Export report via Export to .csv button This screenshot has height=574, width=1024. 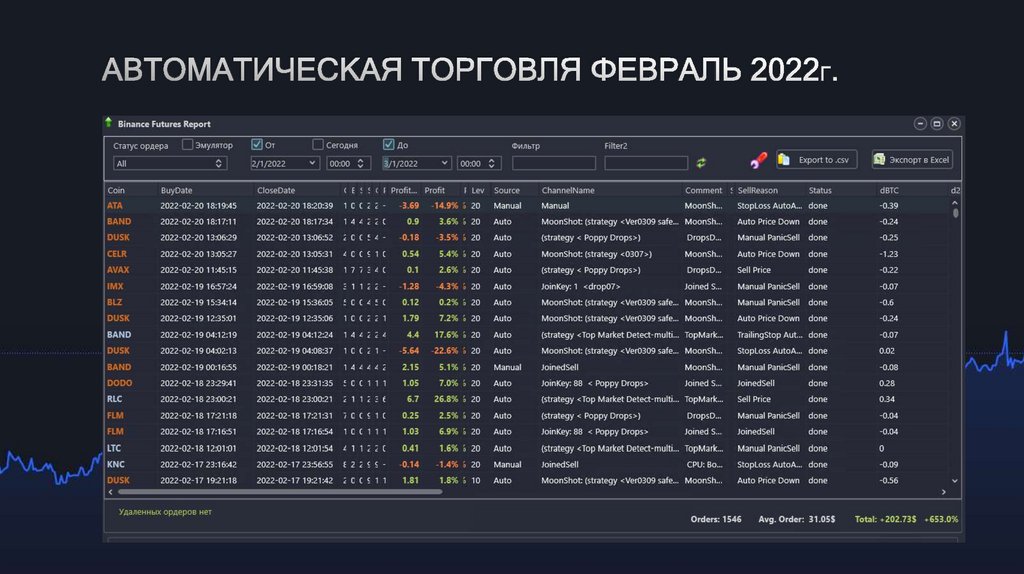(816, 160)
